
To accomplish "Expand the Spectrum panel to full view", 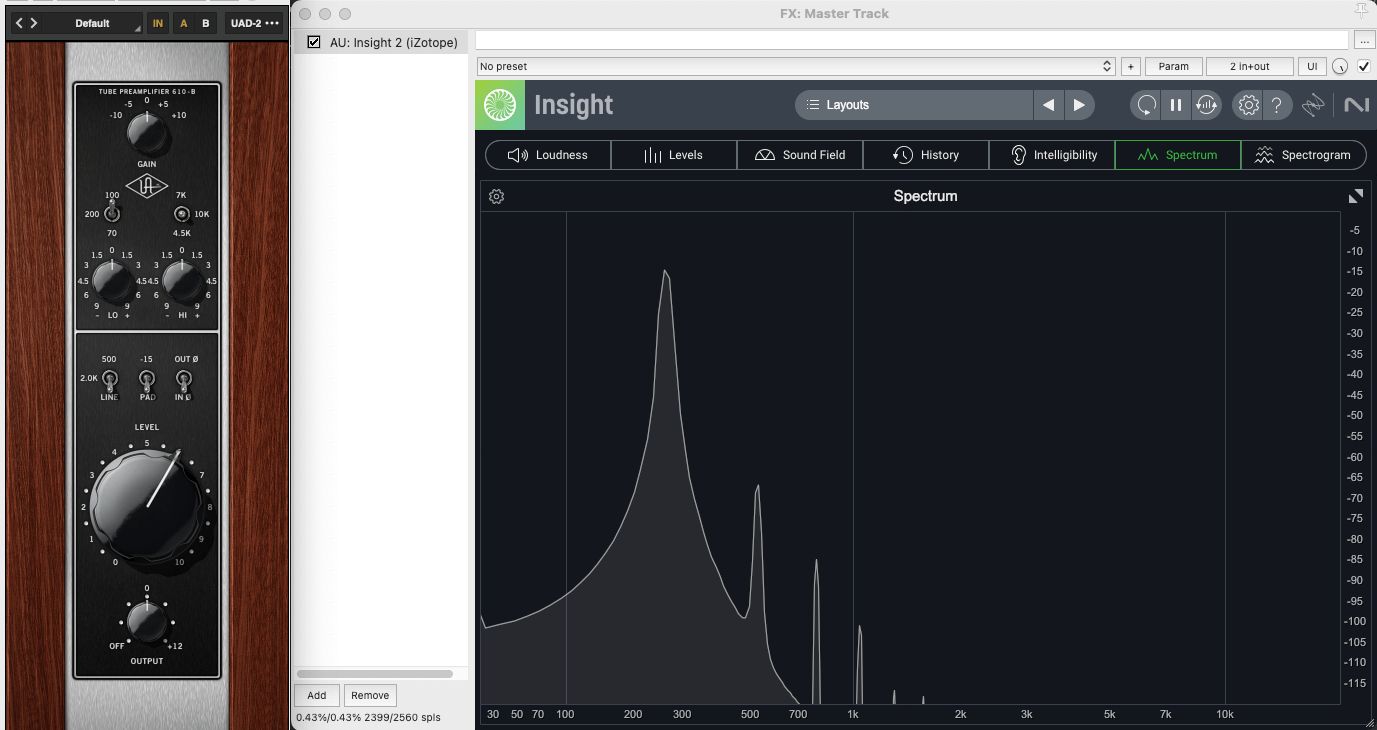I will (1355, 197).
